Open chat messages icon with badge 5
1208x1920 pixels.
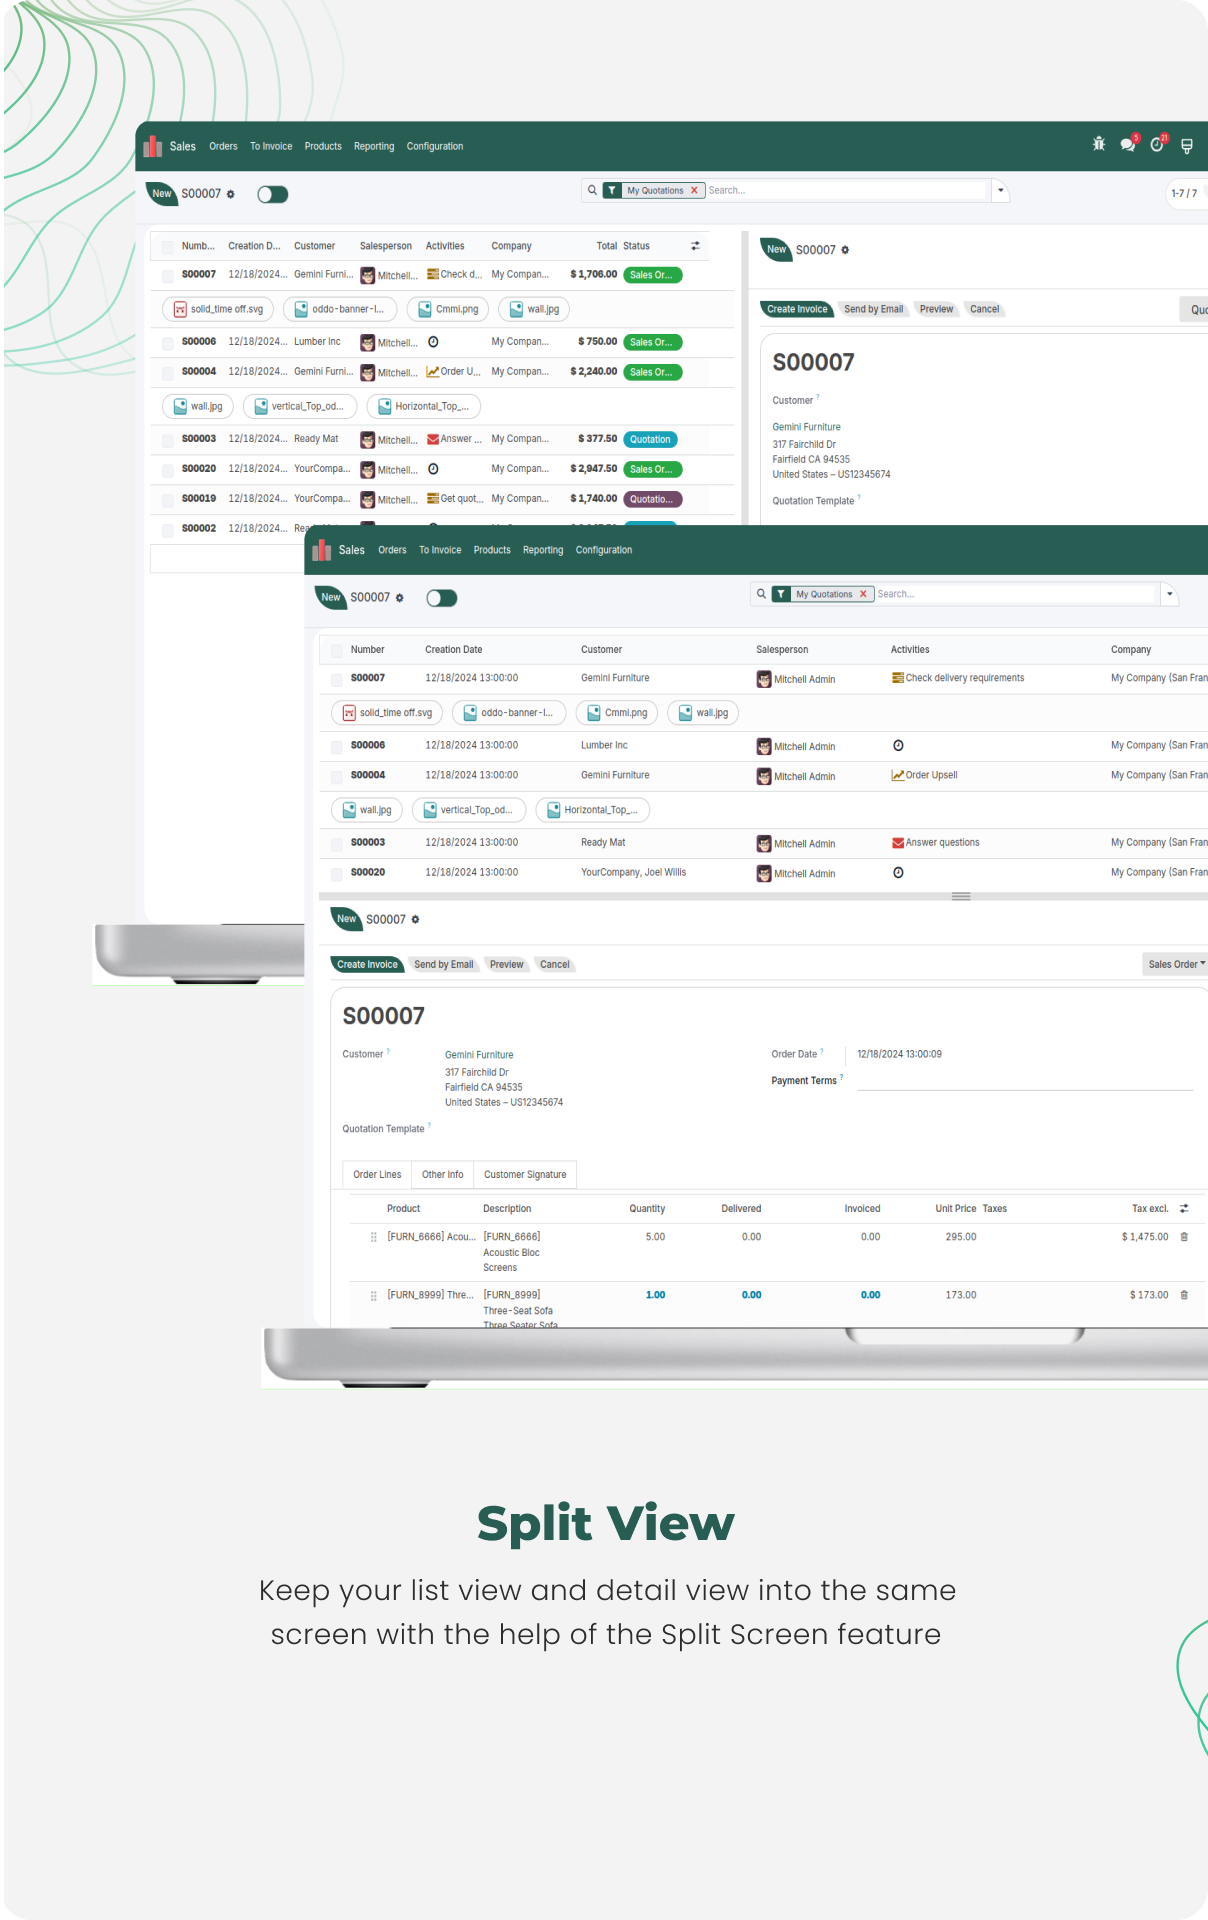(1128, 144)
